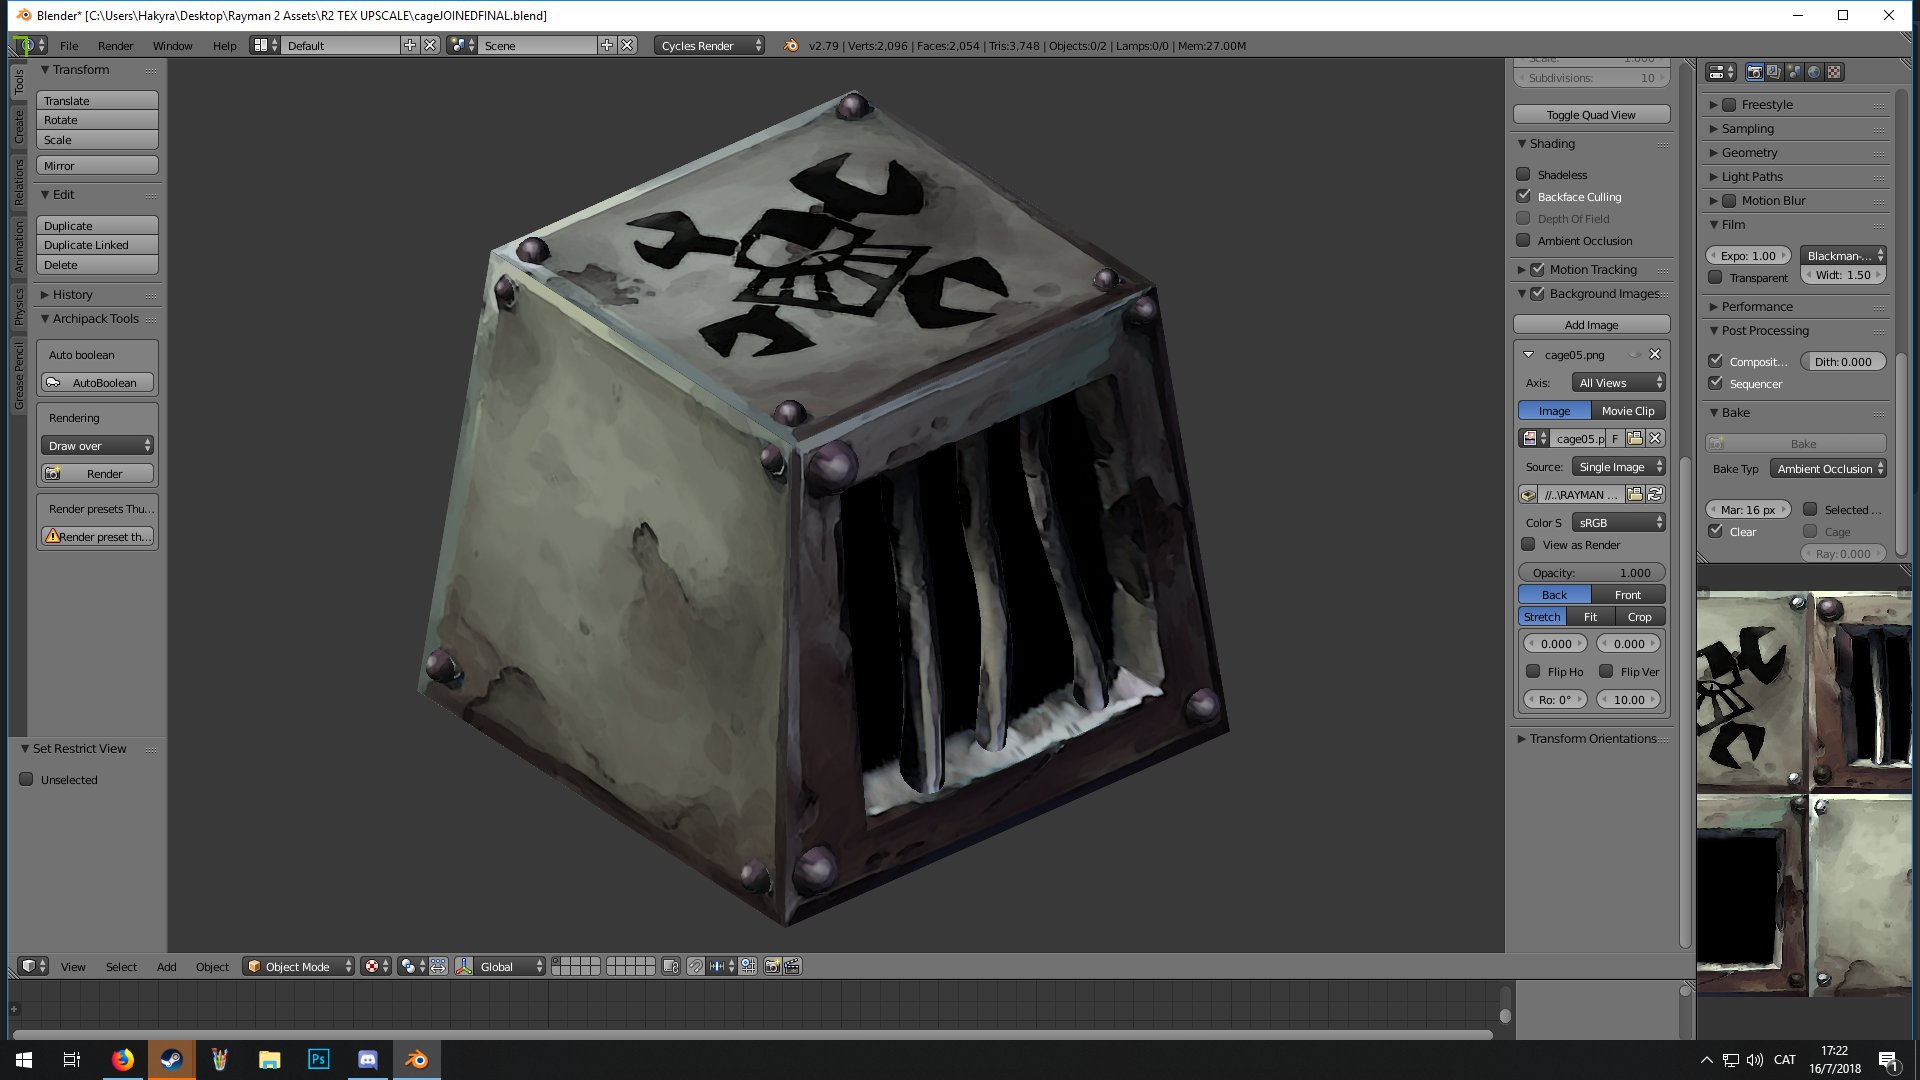The image size is (1920, 1080).
Task: Click the Blender logo in the info header
Action: tap(791, 45)
